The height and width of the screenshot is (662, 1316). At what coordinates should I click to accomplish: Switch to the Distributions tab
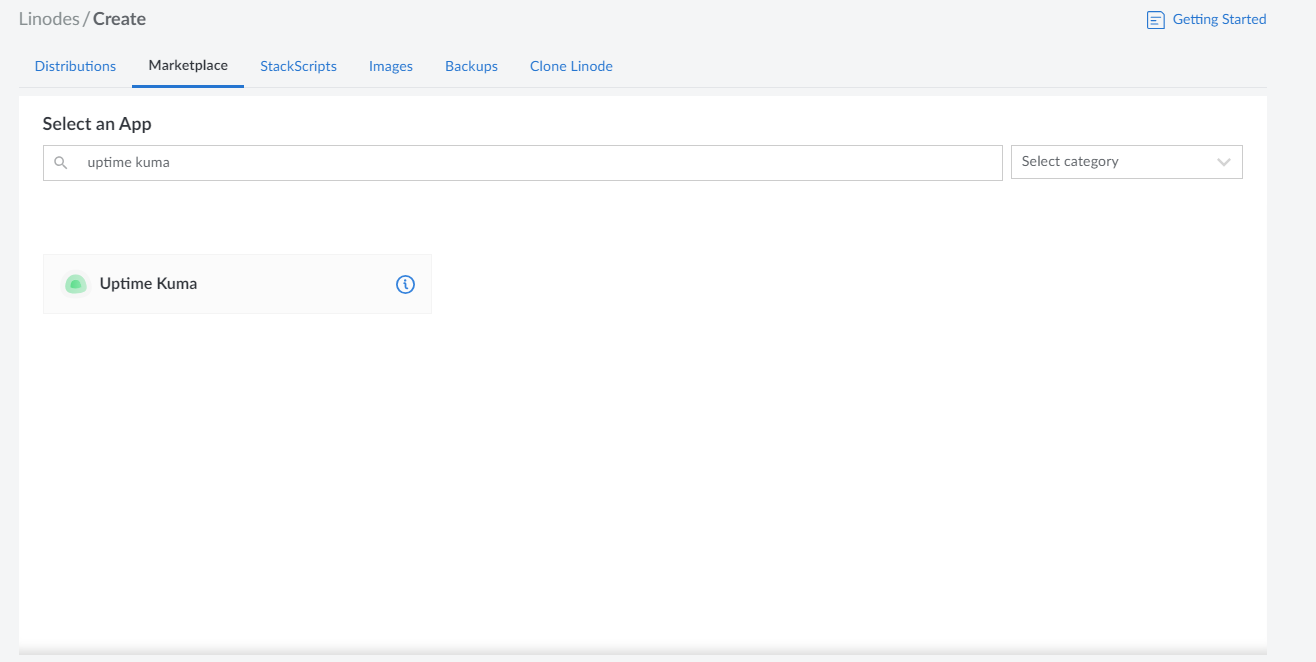tap(75, 66)
